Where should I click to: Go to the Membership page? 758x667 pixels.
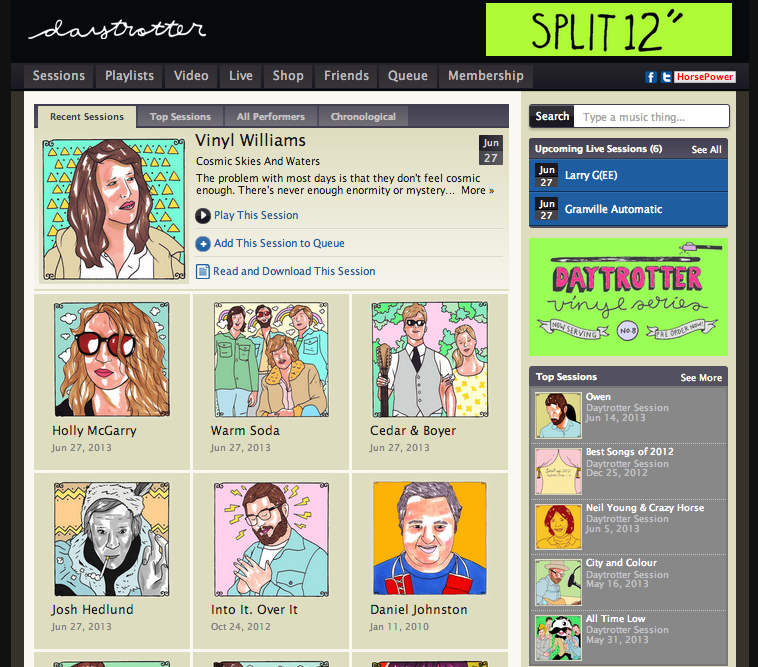click(485, 76)
